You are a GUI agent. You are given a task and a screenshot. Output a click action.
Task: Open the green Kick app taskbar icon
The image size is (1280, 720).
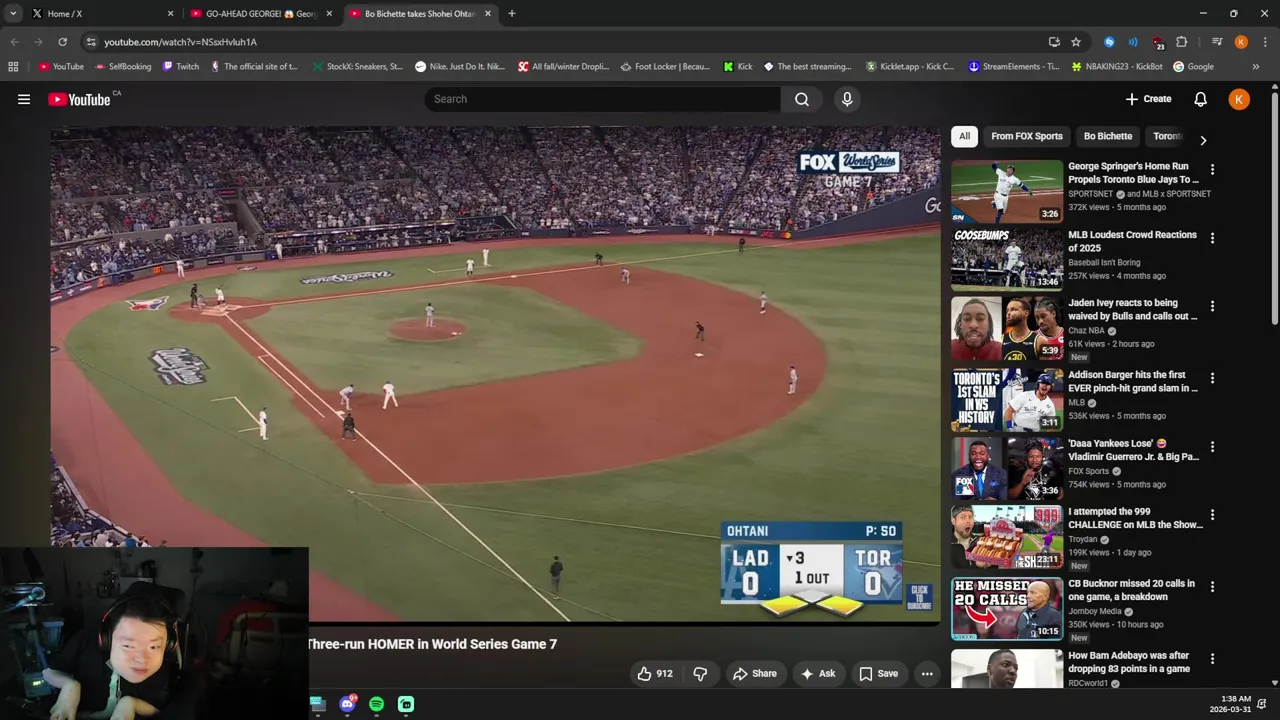(x=406, y=704)
